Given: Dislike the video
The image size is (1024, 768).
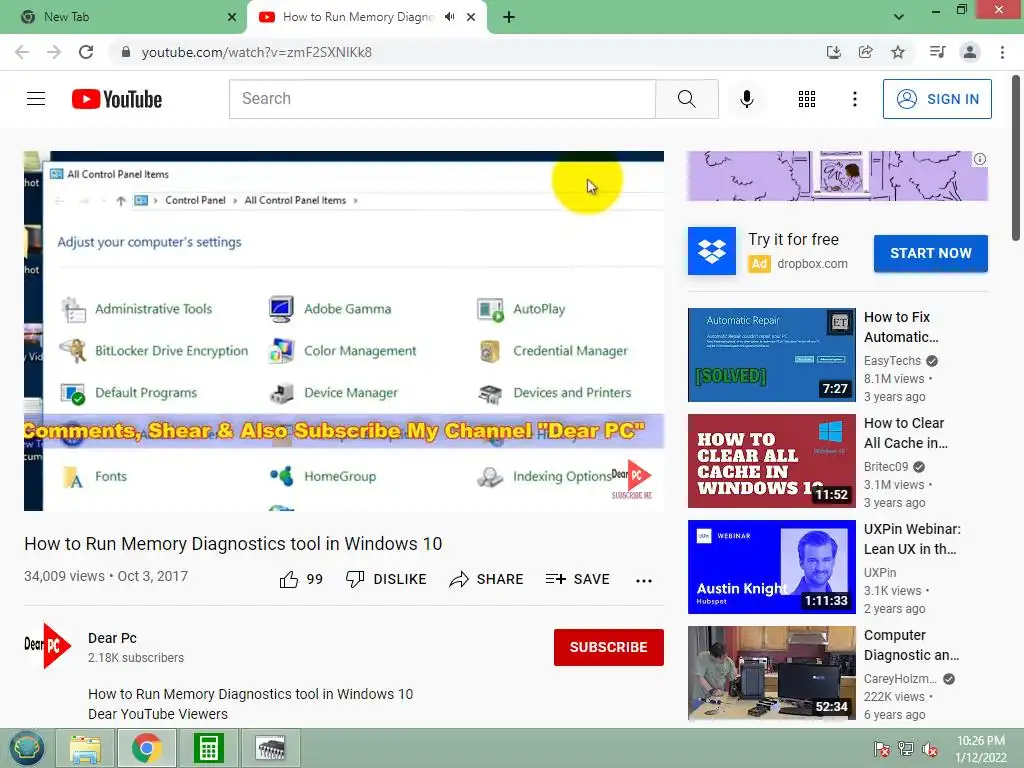Looking at the screenshot, I should [x=386, y=579].
